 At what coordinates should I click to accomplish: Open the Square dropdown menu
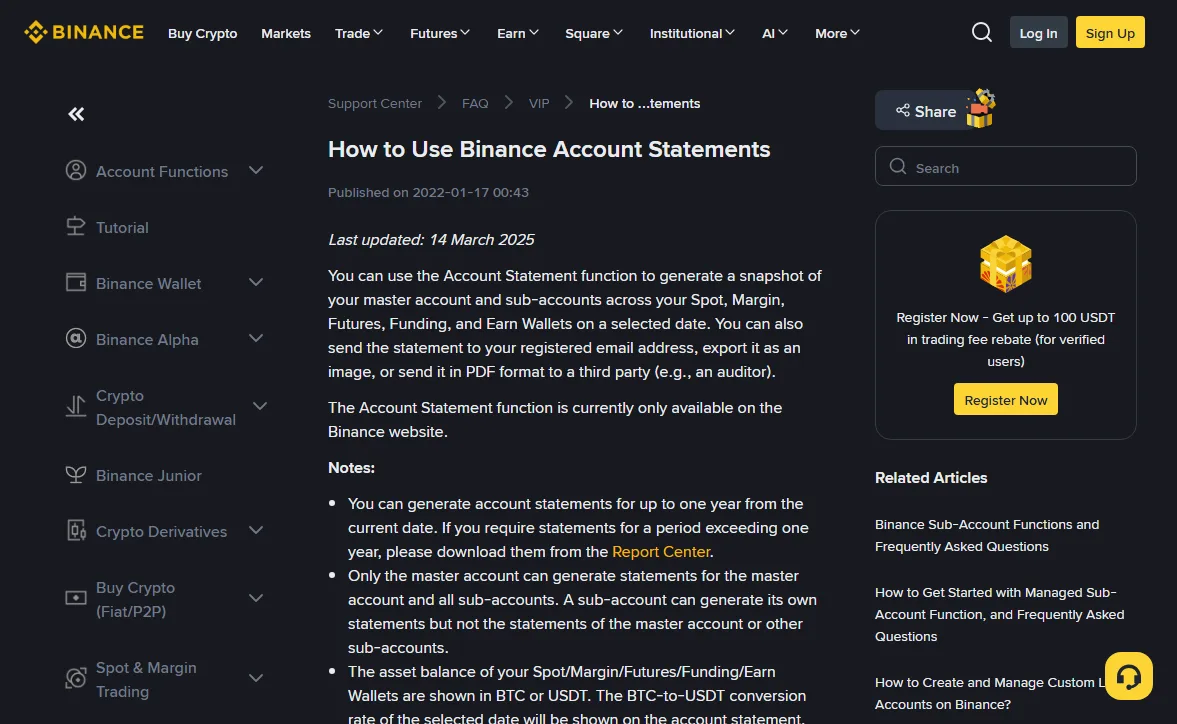coord(594,33)
